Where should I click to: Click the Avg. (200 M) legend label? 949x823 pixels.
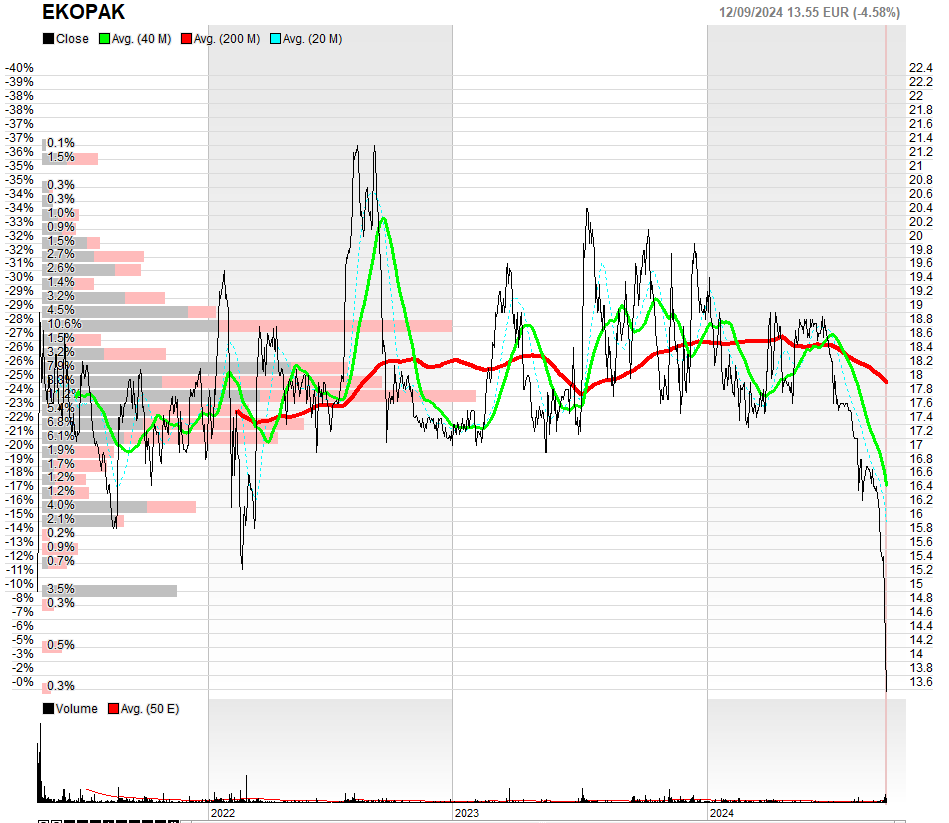227,39
